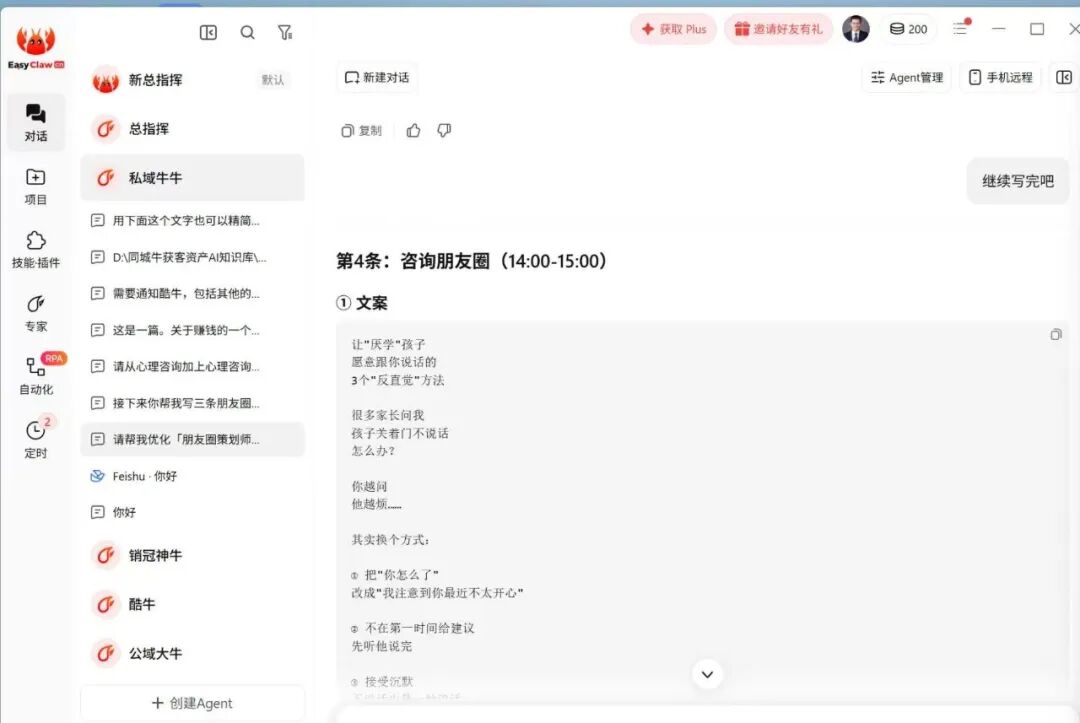1080x723 pixels.
Task: Open the 200 credits balance
Action: click(x=908, y=29)
